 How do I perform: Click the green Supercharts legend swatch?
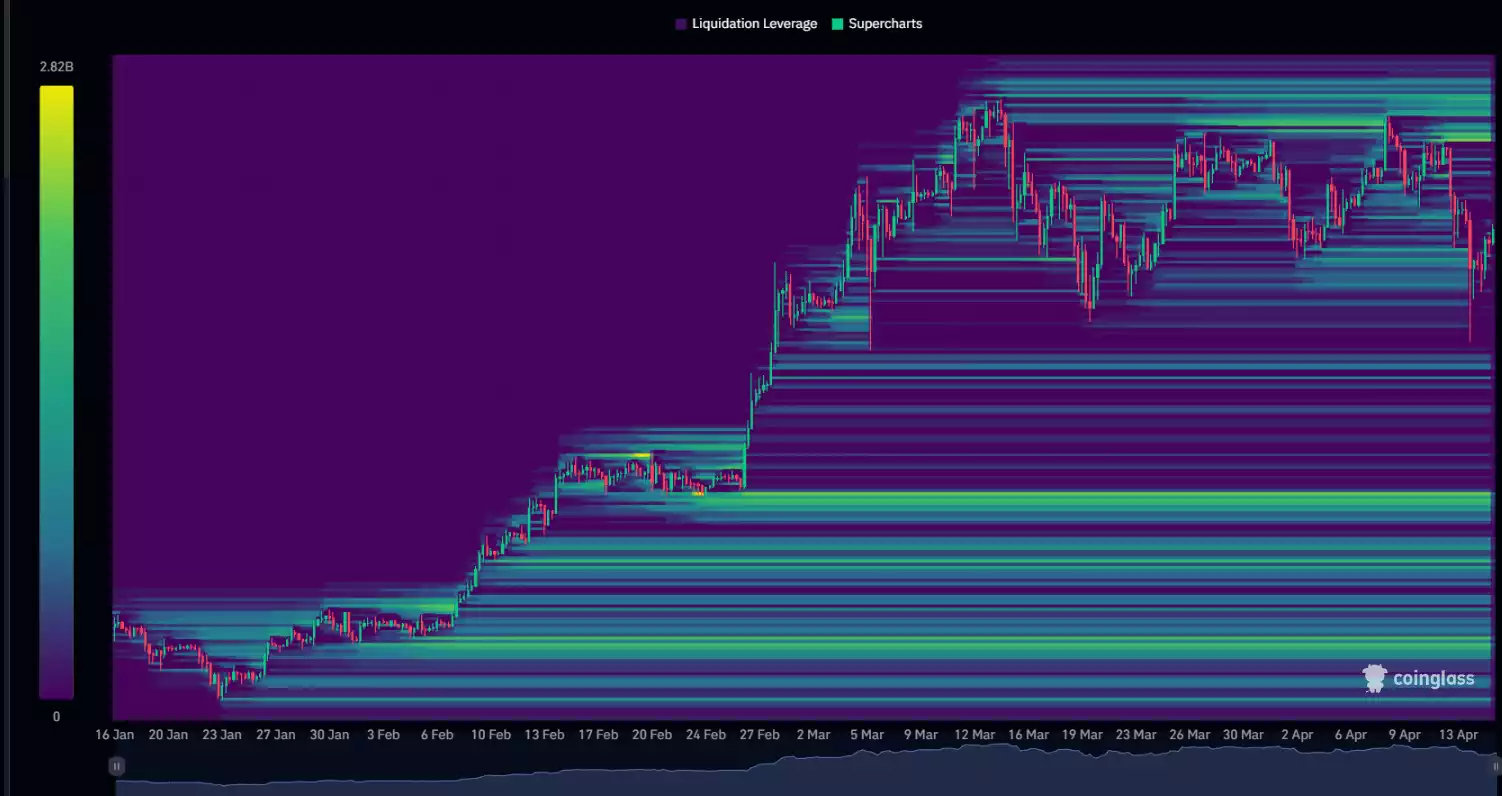[x=838, y=24]
